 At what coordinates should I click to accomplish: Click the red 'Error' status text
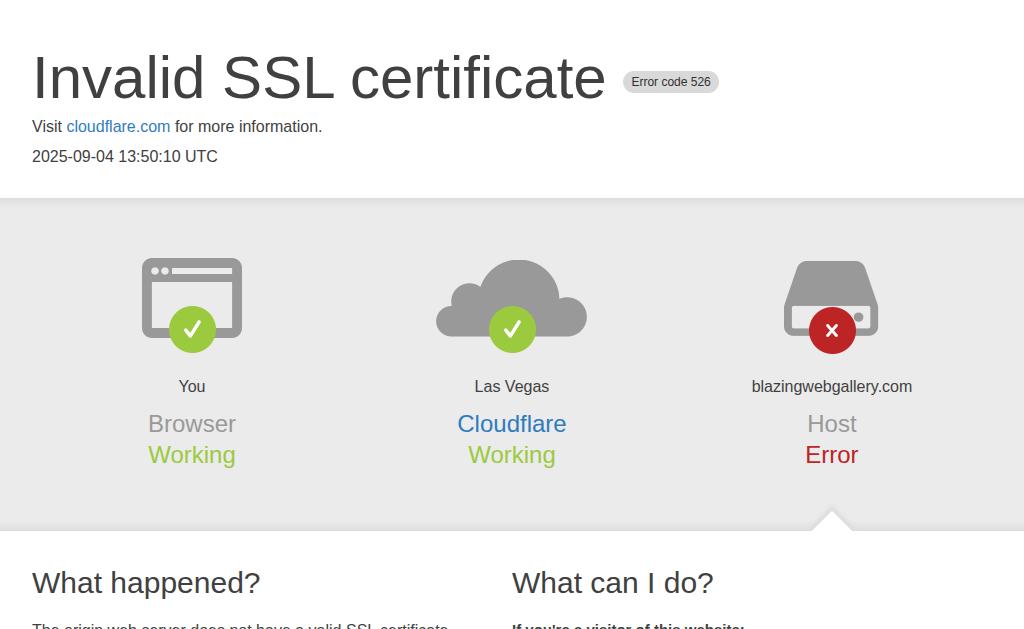831,455
